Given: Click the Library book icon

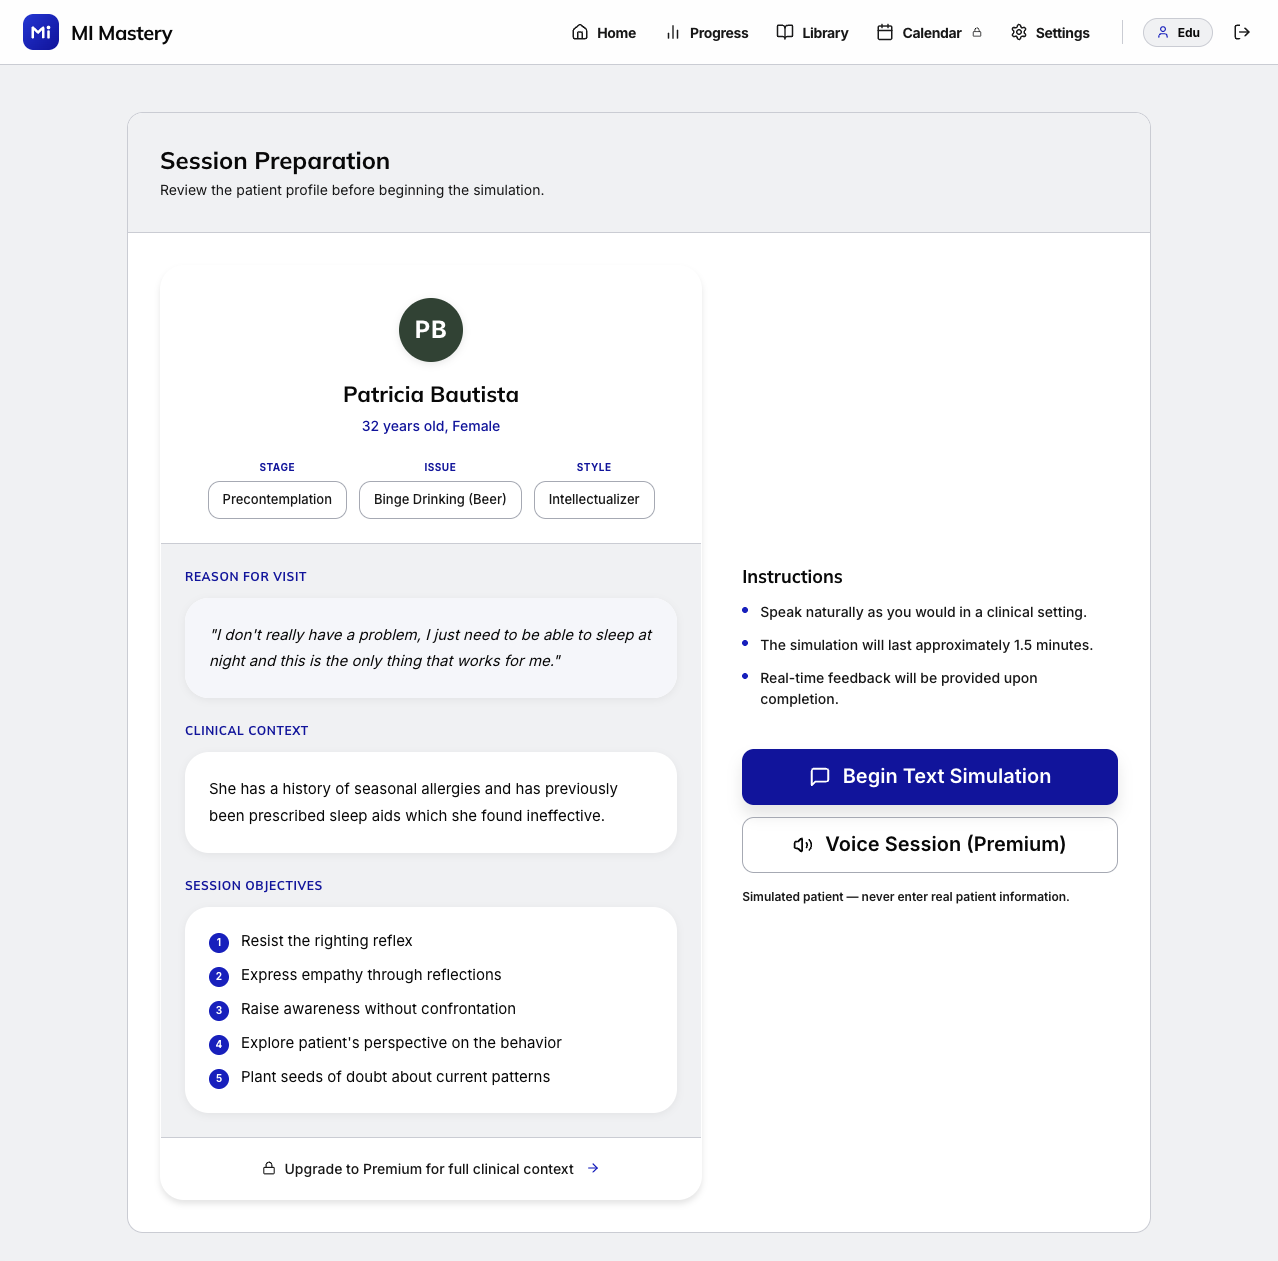Looking at the screenshot, I should [x=785, y=32].
